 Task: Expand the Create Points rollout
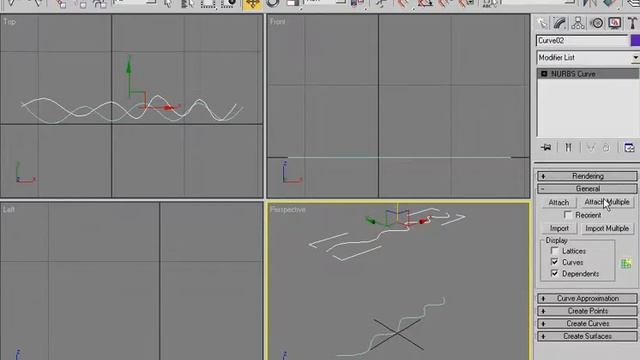pos(587,311)
